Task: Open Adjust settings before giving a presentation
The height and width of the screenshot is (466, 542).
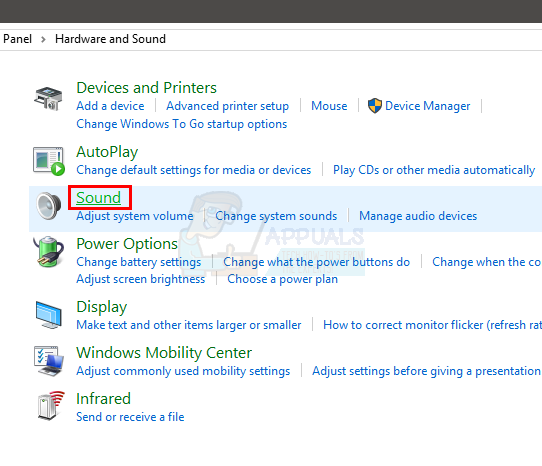Action: click(426, 371)
